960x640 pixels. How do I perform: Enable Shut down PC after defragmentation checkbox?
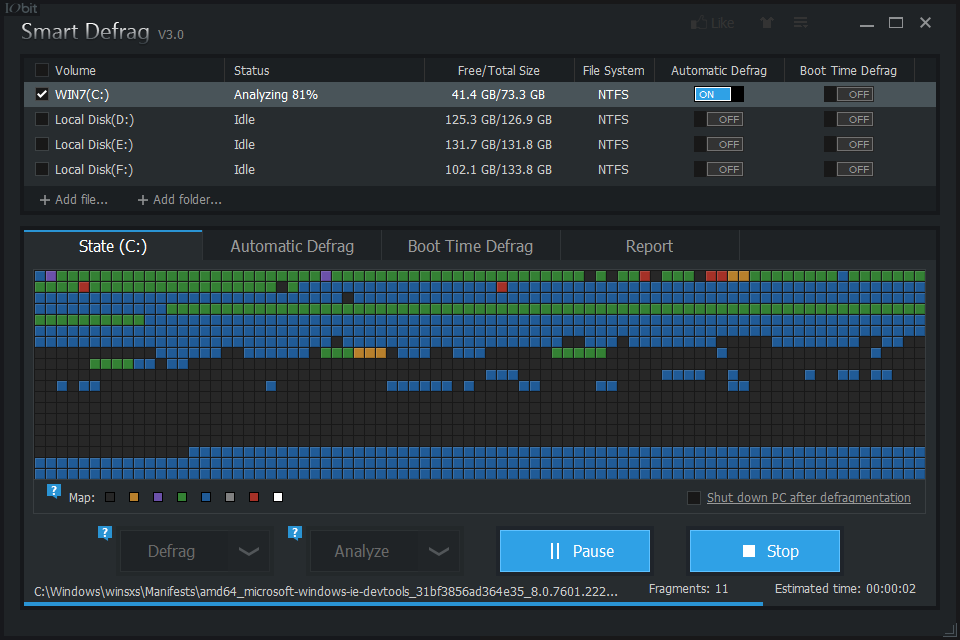[694, 498]
